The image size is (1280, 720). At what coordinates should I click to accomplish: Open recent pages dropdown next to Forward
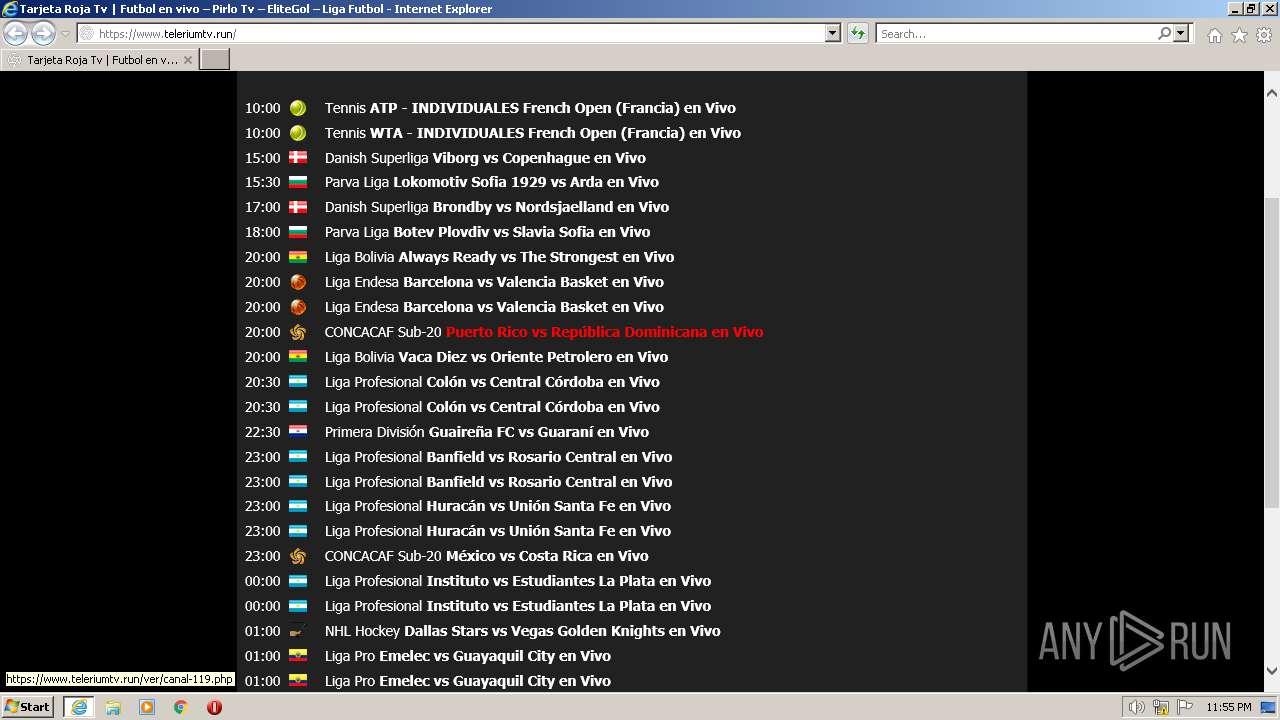(65, 34)
